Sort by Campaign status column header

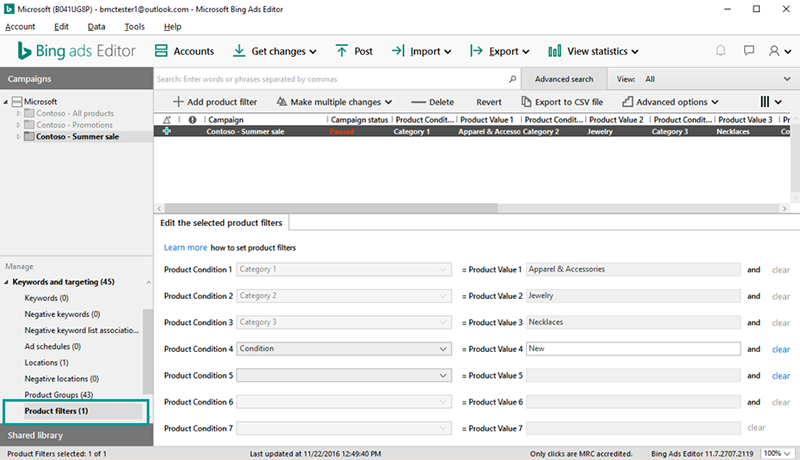[x=359, y=120]
